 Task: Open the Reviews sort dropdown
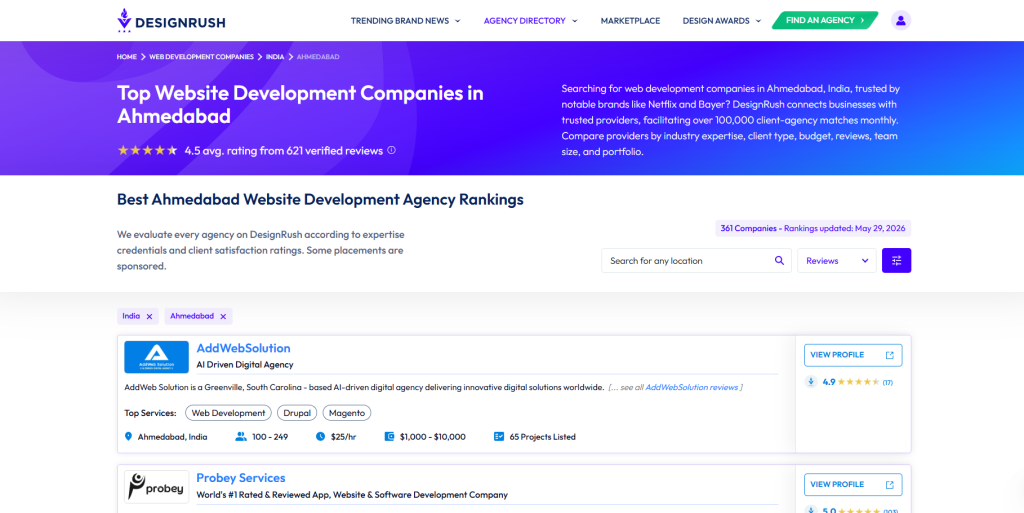pyautogui.click(x=837, y=260)
